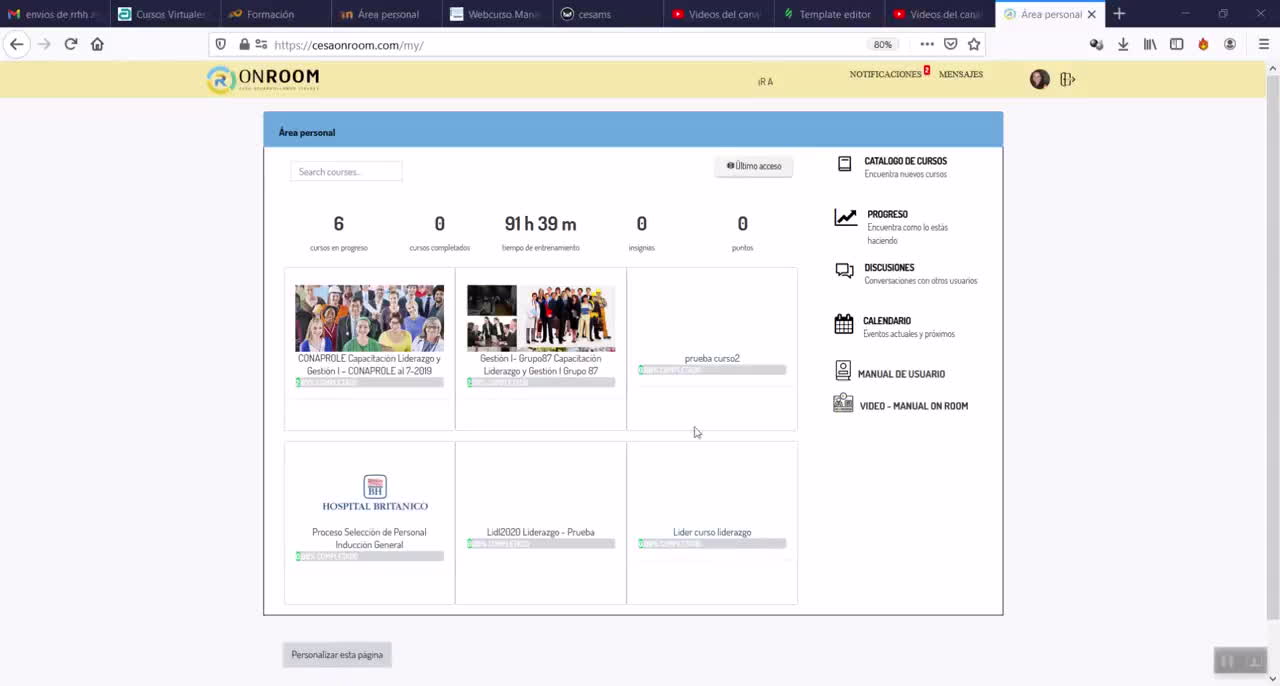Open the Catalogo de Cursos book icon
The width and height of the screenshot is (1280, 686).
(845, 164)
